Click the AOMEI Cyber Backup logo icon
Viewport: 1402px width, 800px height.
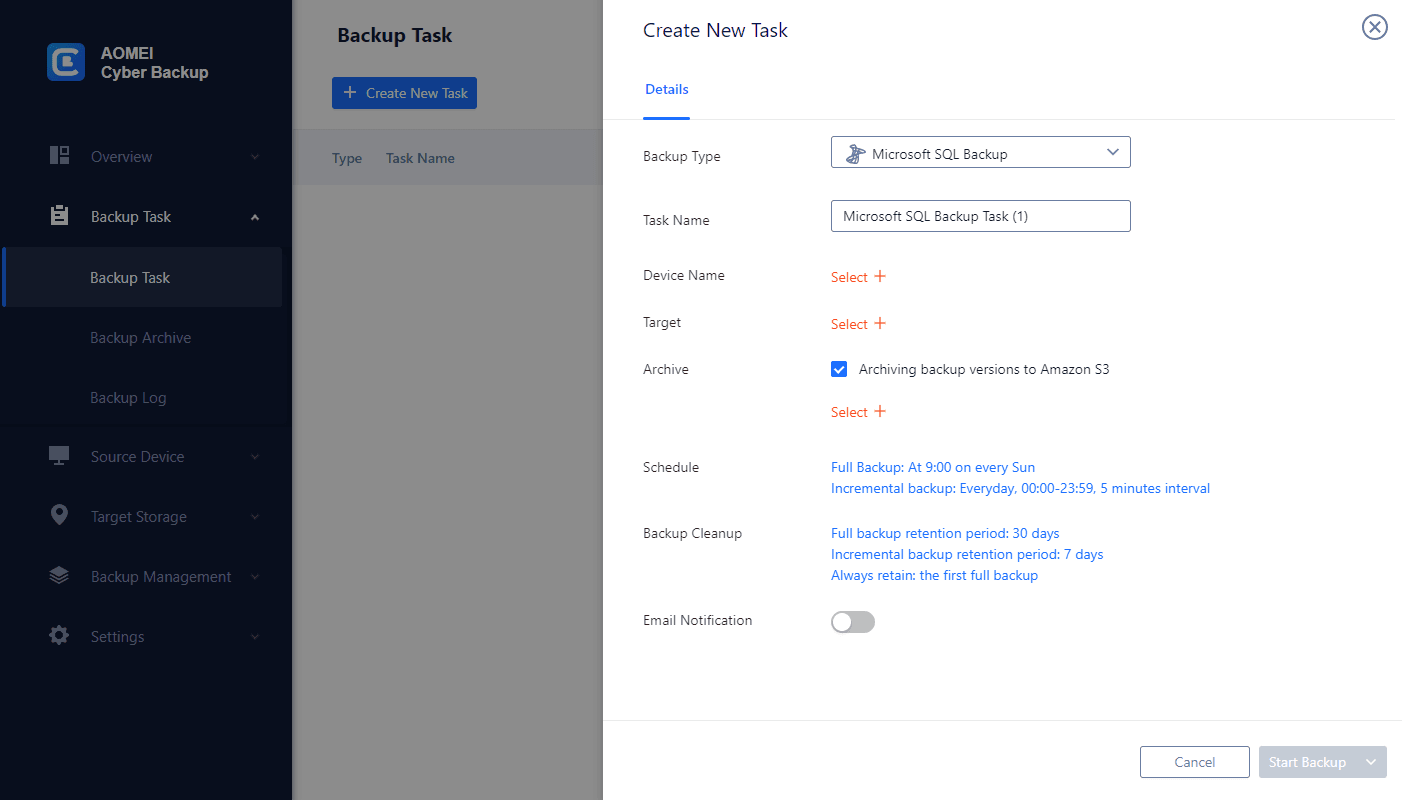[66, 61]
